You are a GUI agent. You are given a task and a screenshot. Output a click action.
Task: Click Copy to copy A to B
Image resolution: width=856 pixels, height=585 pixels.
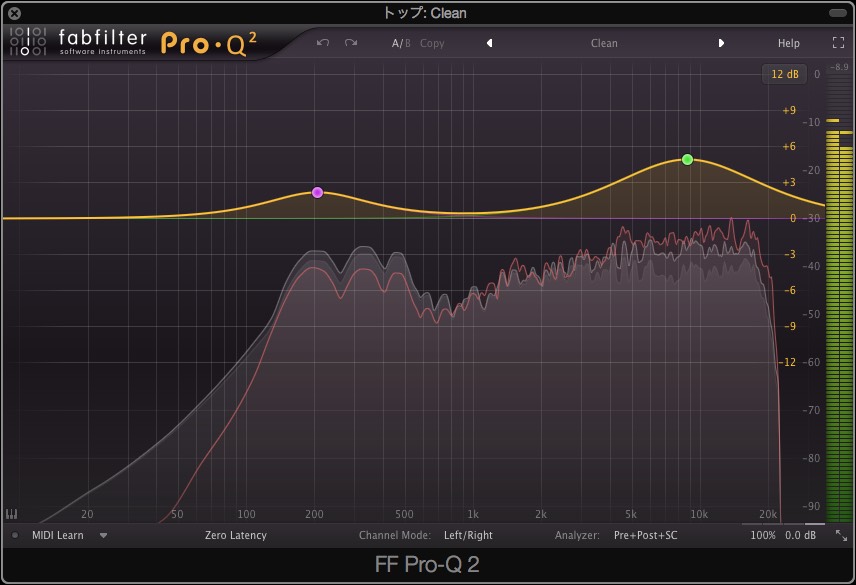coord(432,43)
